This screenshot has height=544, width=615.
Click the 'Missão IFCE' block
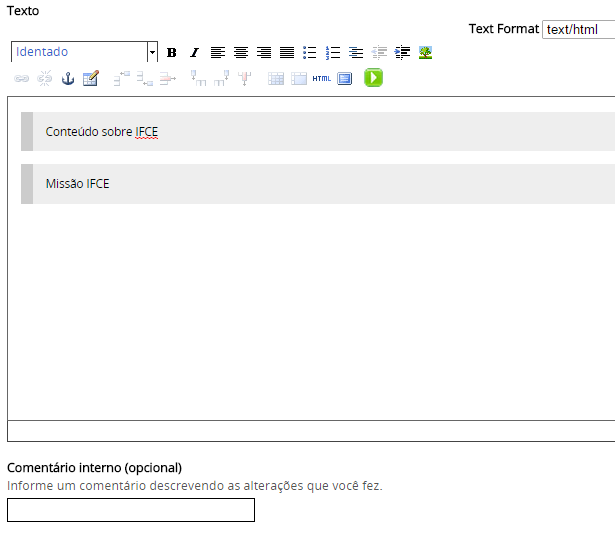pyautogui.click(x=318, y=184)
